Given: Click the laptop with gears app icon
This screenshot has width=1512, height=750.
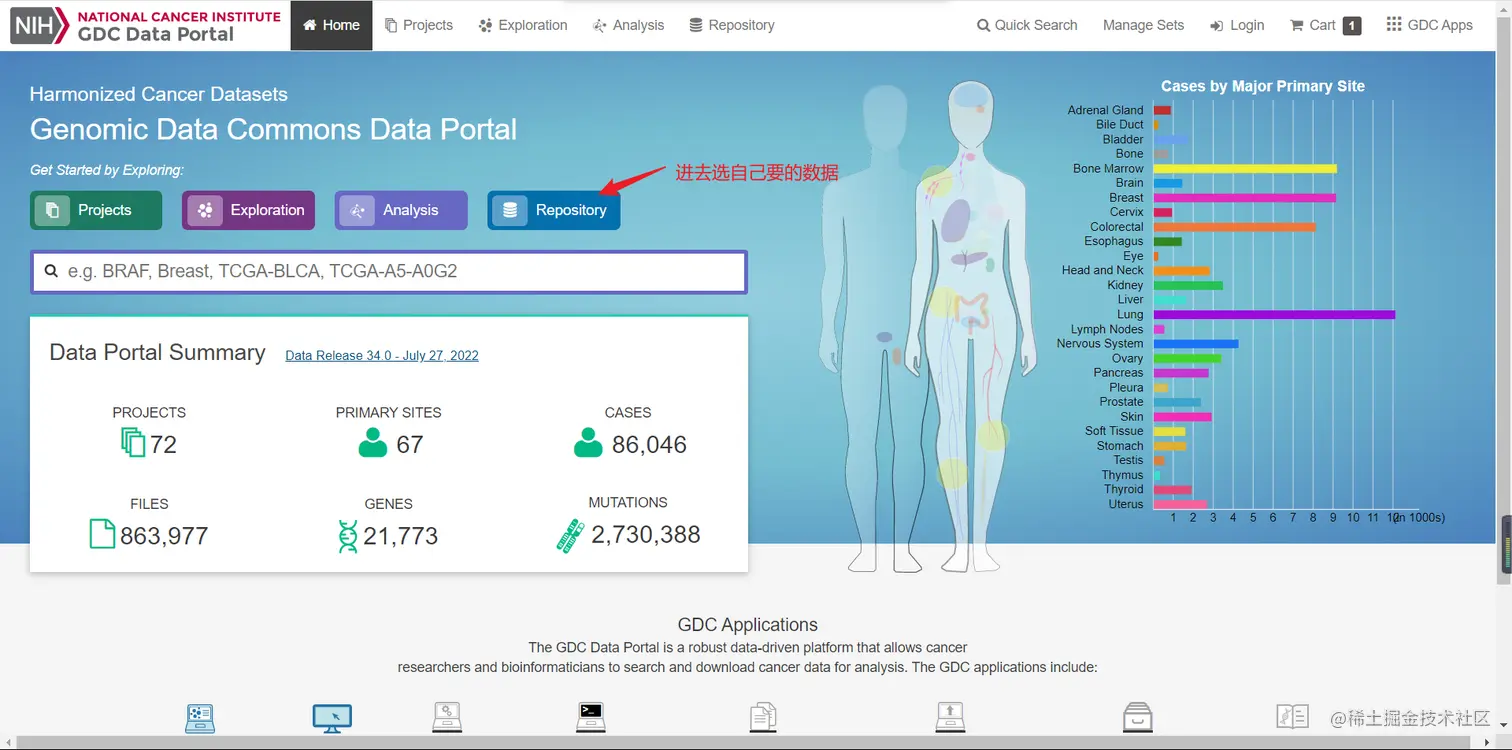Looking at the screenshot, I should 446,717.
